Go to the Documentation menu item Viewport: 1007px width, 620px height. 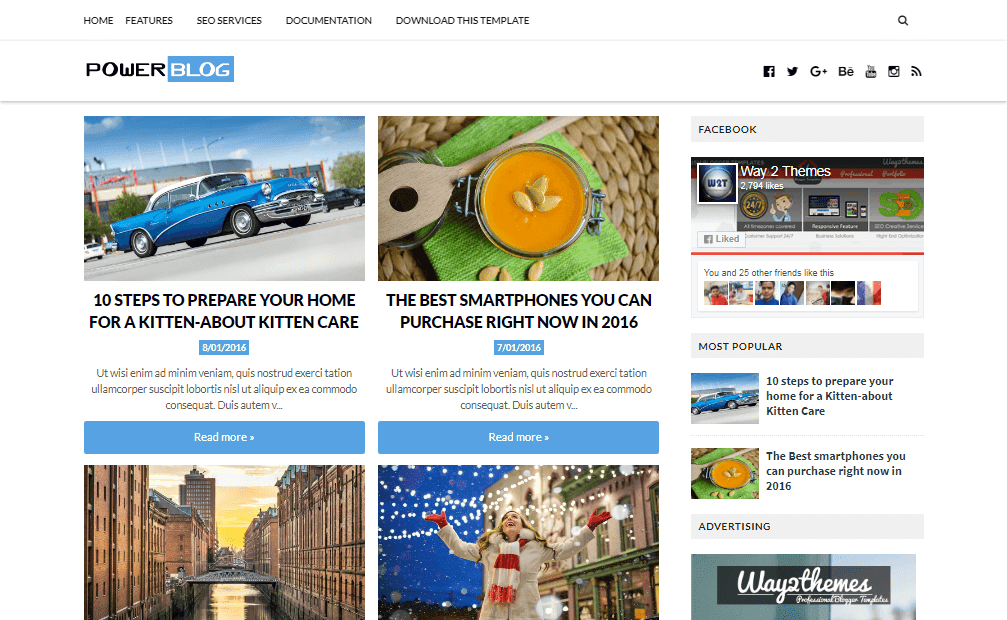click(x=329, y=21)
